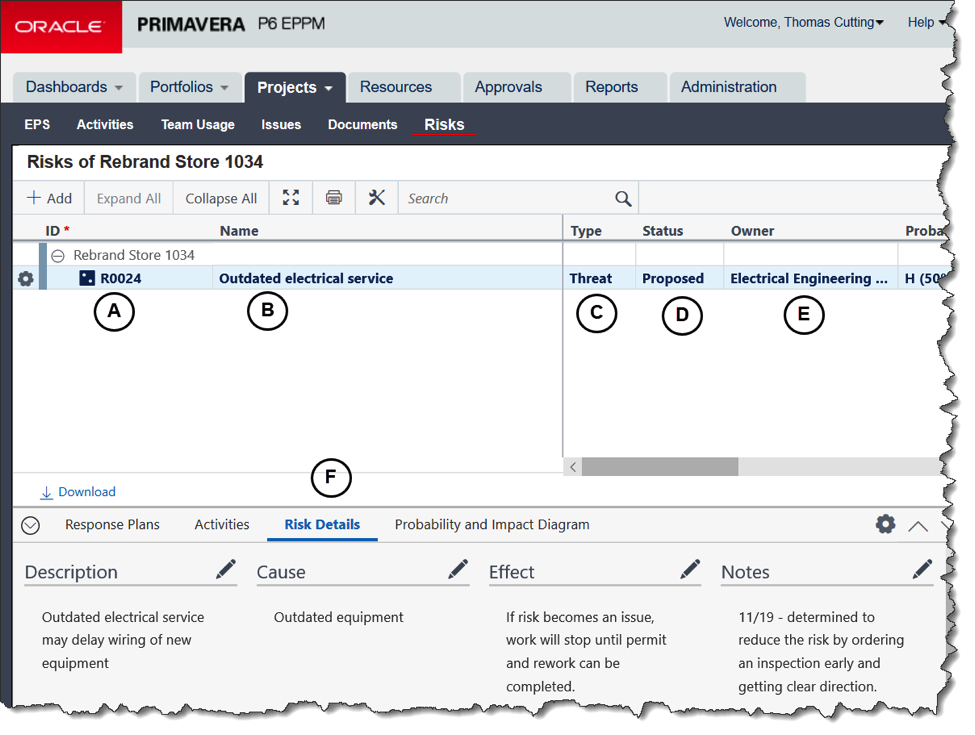
Task: Click the plus Add risk button
Action: coord(49,198)
